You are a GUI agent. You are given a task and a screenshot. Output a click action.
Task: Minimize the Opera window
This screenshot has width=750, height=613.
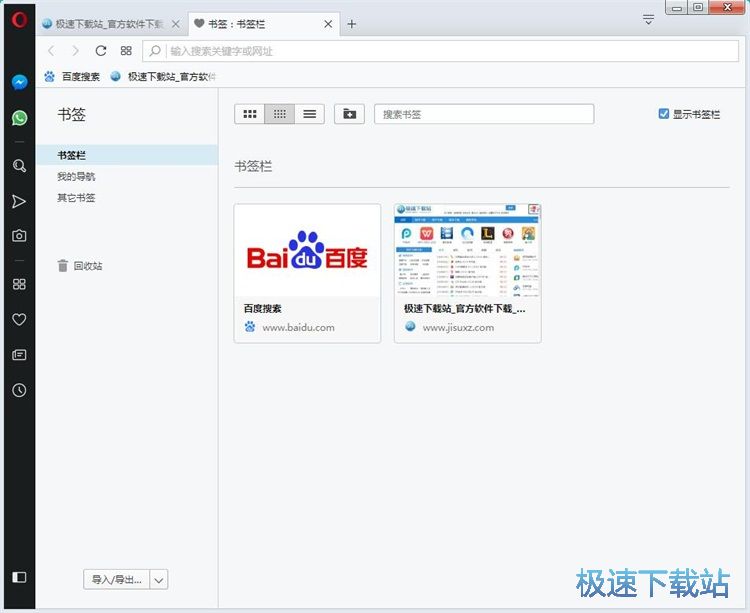[677, 8]
